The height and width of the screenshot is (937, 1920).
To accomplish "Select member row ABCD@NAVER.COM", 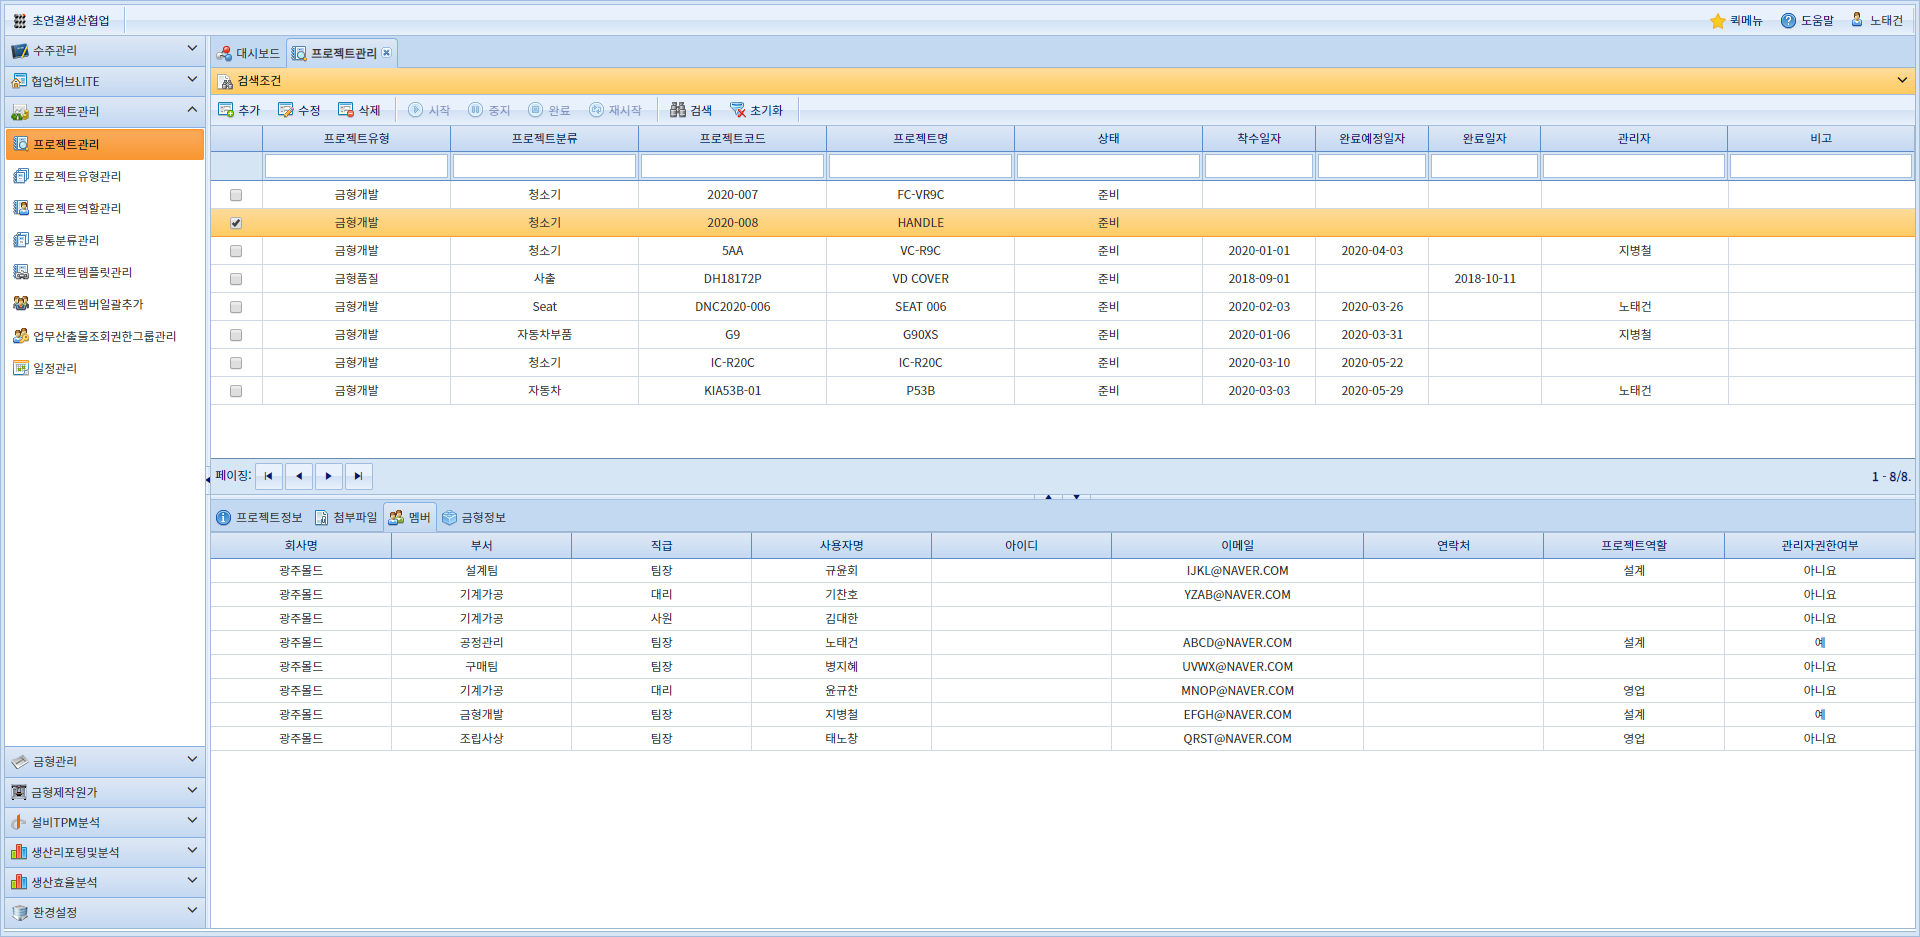I will [1063, 643].
